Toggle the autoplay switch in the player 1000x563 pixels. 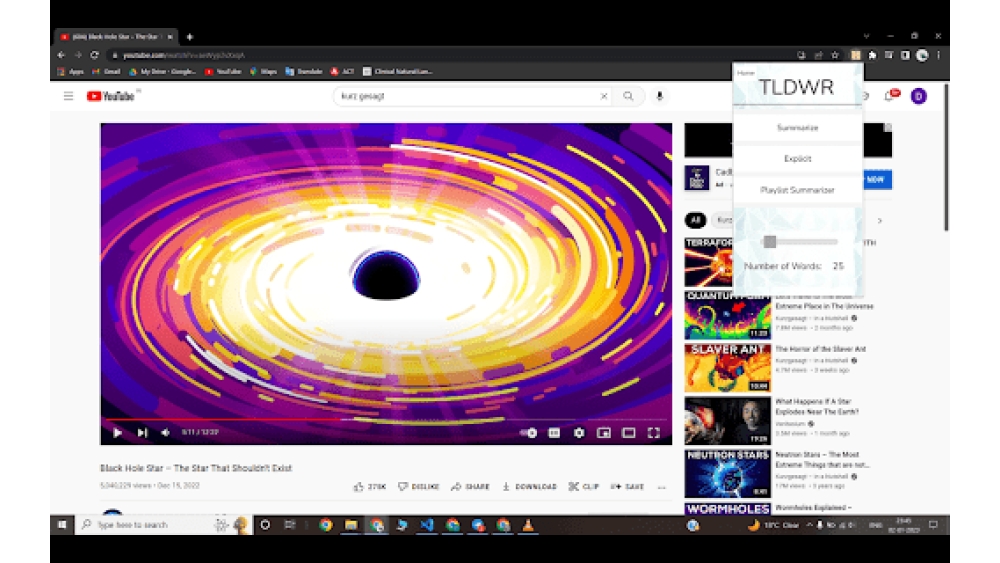[x=529, y=432]
